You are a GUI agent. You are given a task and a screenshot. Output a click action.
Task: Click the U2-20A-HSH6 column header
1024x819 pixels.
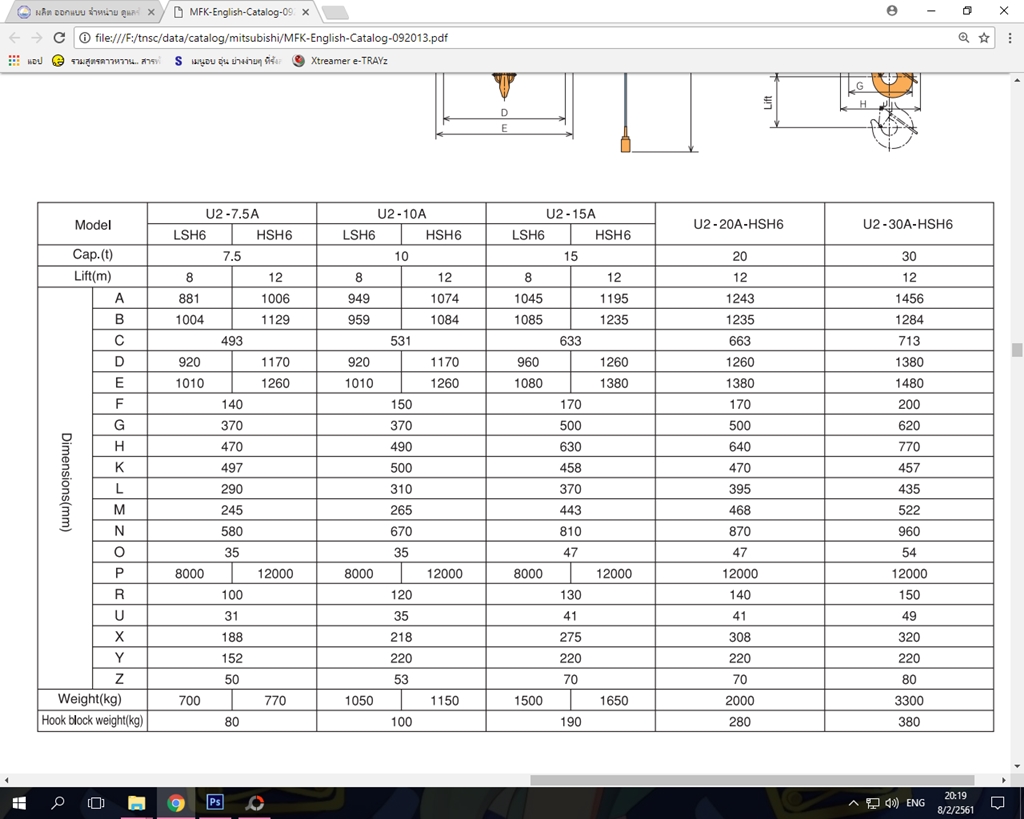(x=739, y=224)
